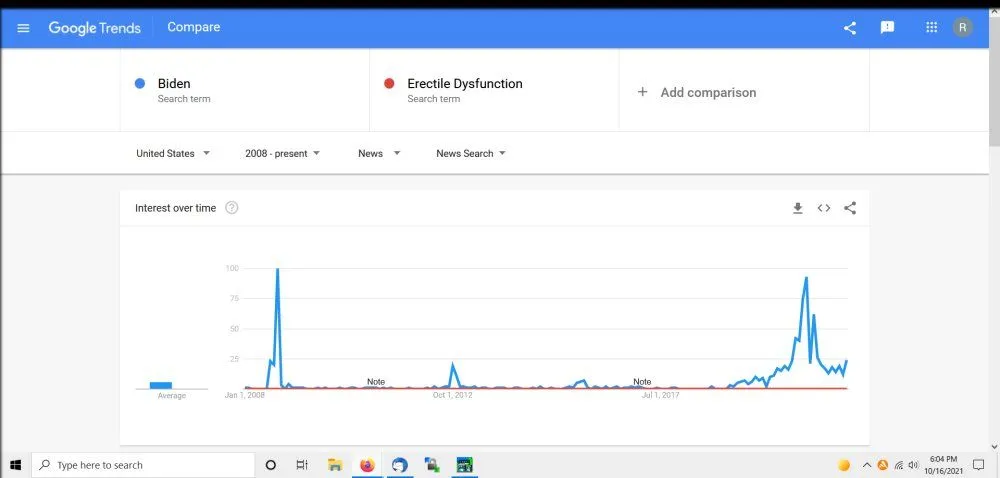
Task: Open the News category dropdown
Action: [x=379, y=153]
